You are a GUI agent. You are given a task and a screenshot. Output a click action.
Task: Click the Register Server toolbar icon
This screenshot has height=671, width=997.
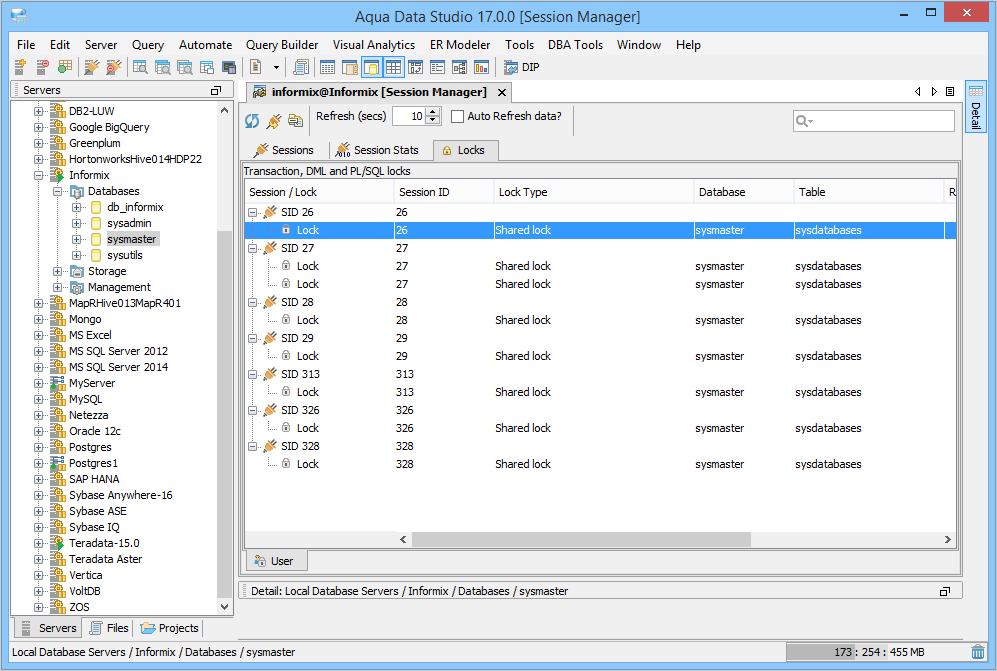(20, 67)
